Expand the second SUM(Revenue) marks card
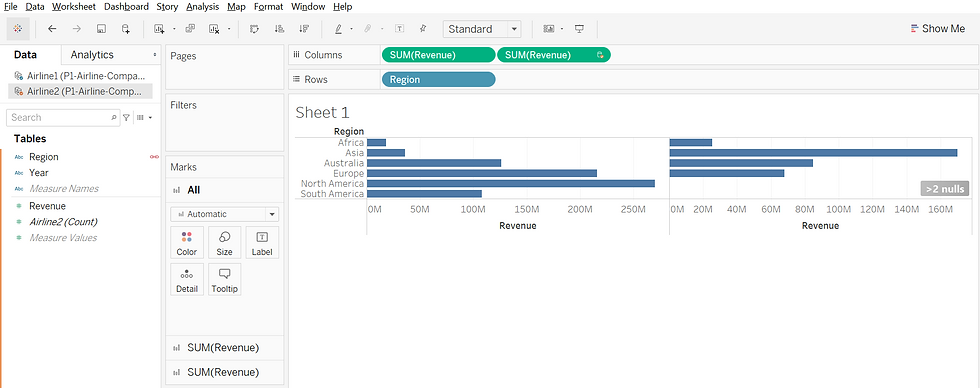Viewport: 980px width, 388px height. click(x=224, y=372)
